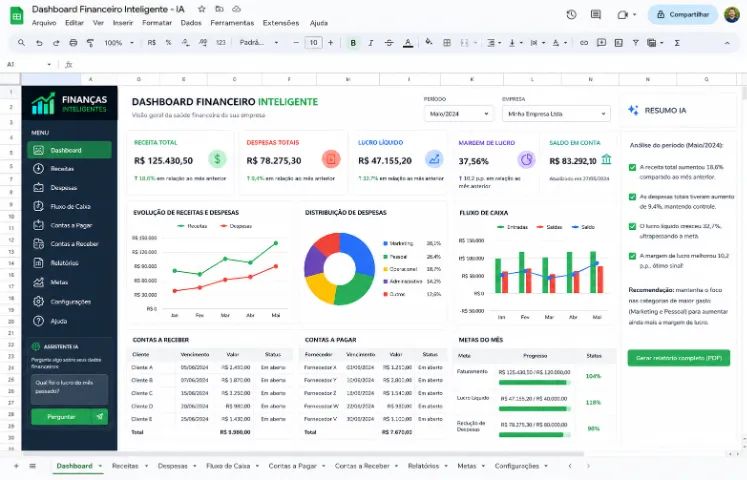Click the search menus magnifier icon
Screen dimensions: 747x480
point(21,43)
